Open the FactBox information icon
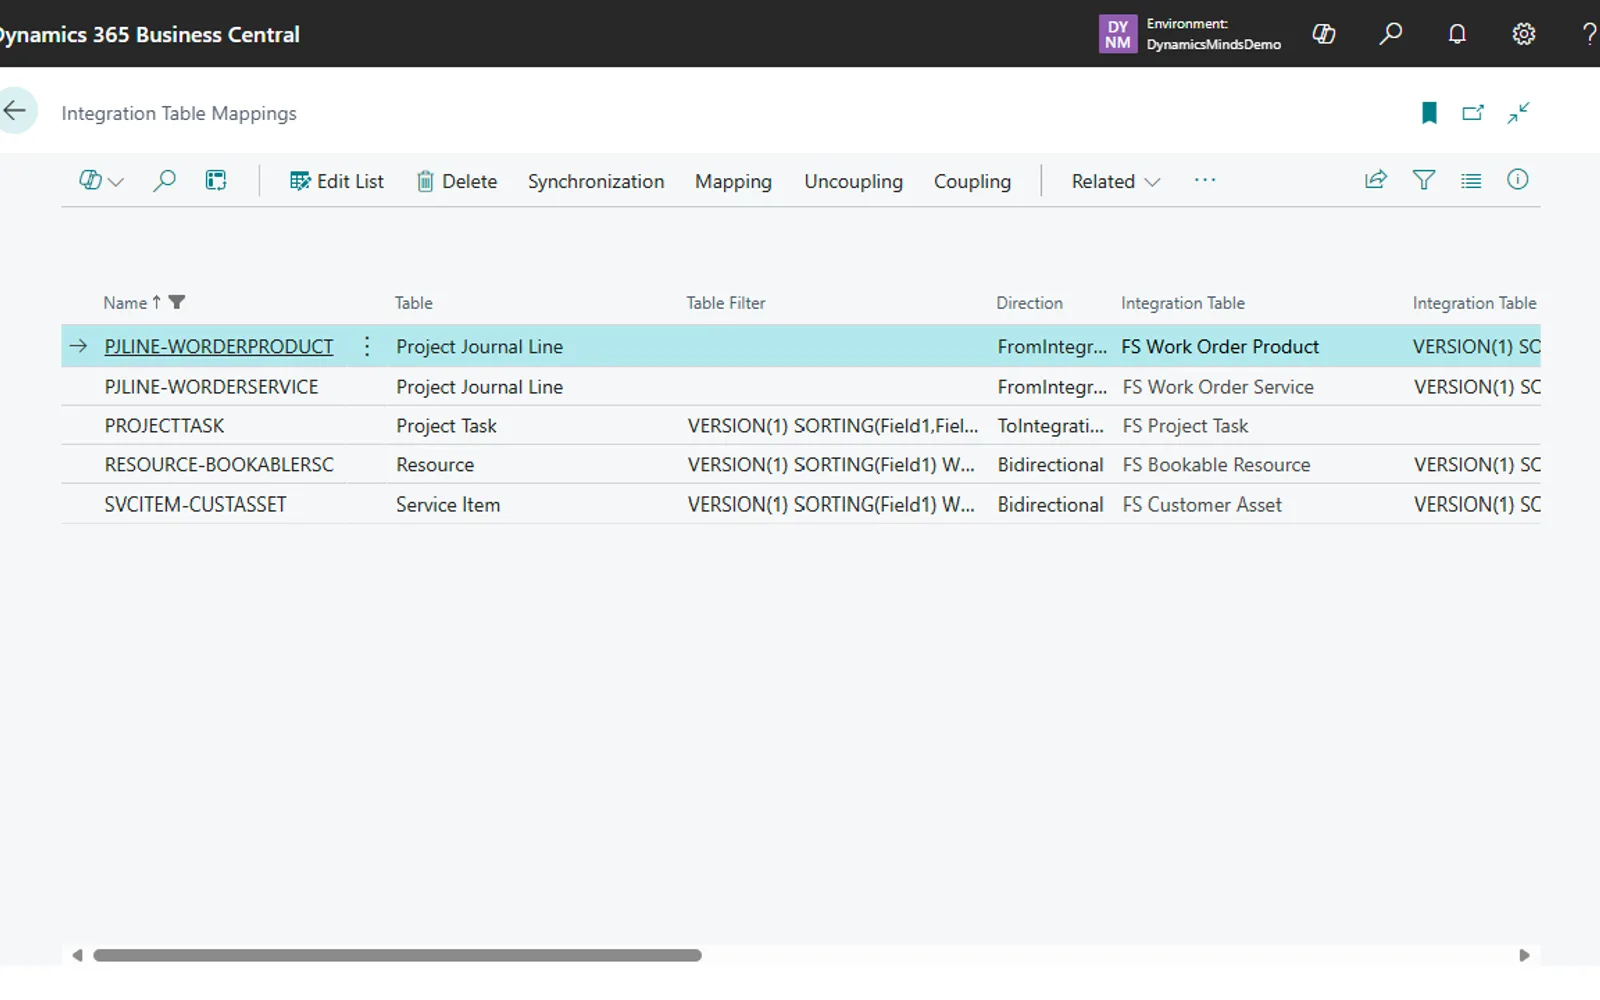 point(1518,180)
